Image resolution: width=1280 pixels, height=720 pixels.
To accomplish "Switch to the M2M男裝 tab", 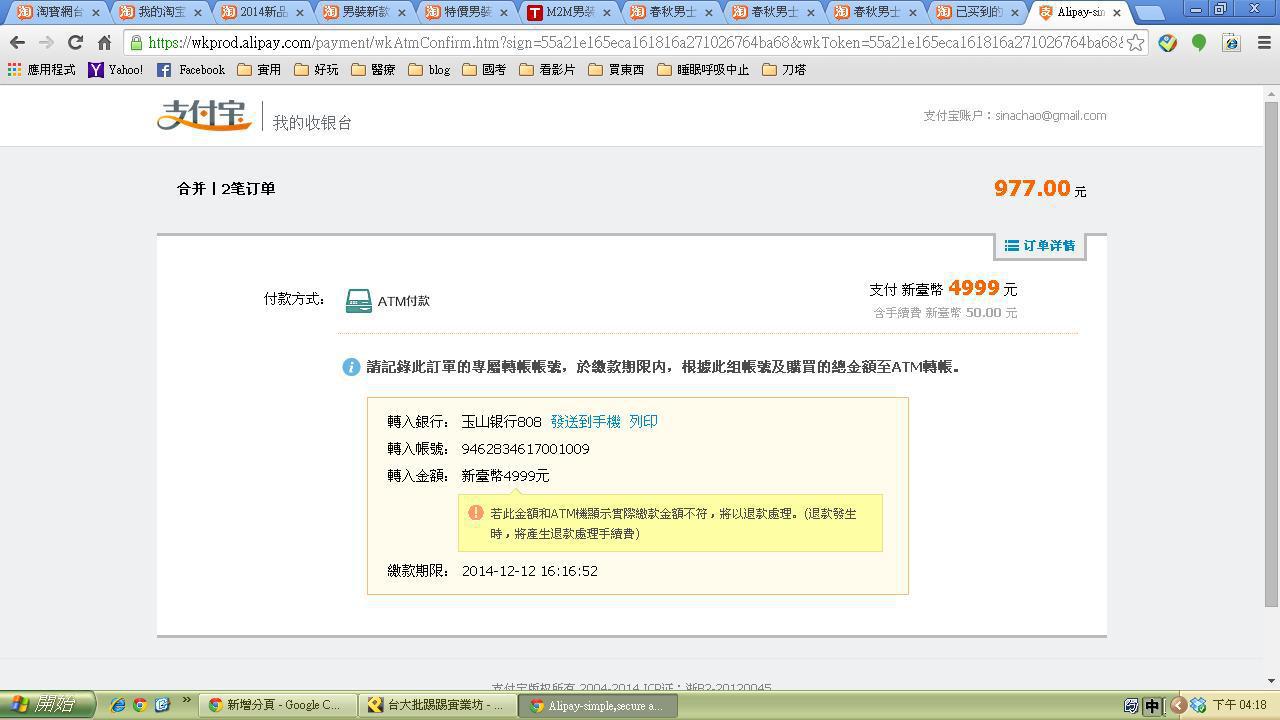I will [x=568, y=12].
